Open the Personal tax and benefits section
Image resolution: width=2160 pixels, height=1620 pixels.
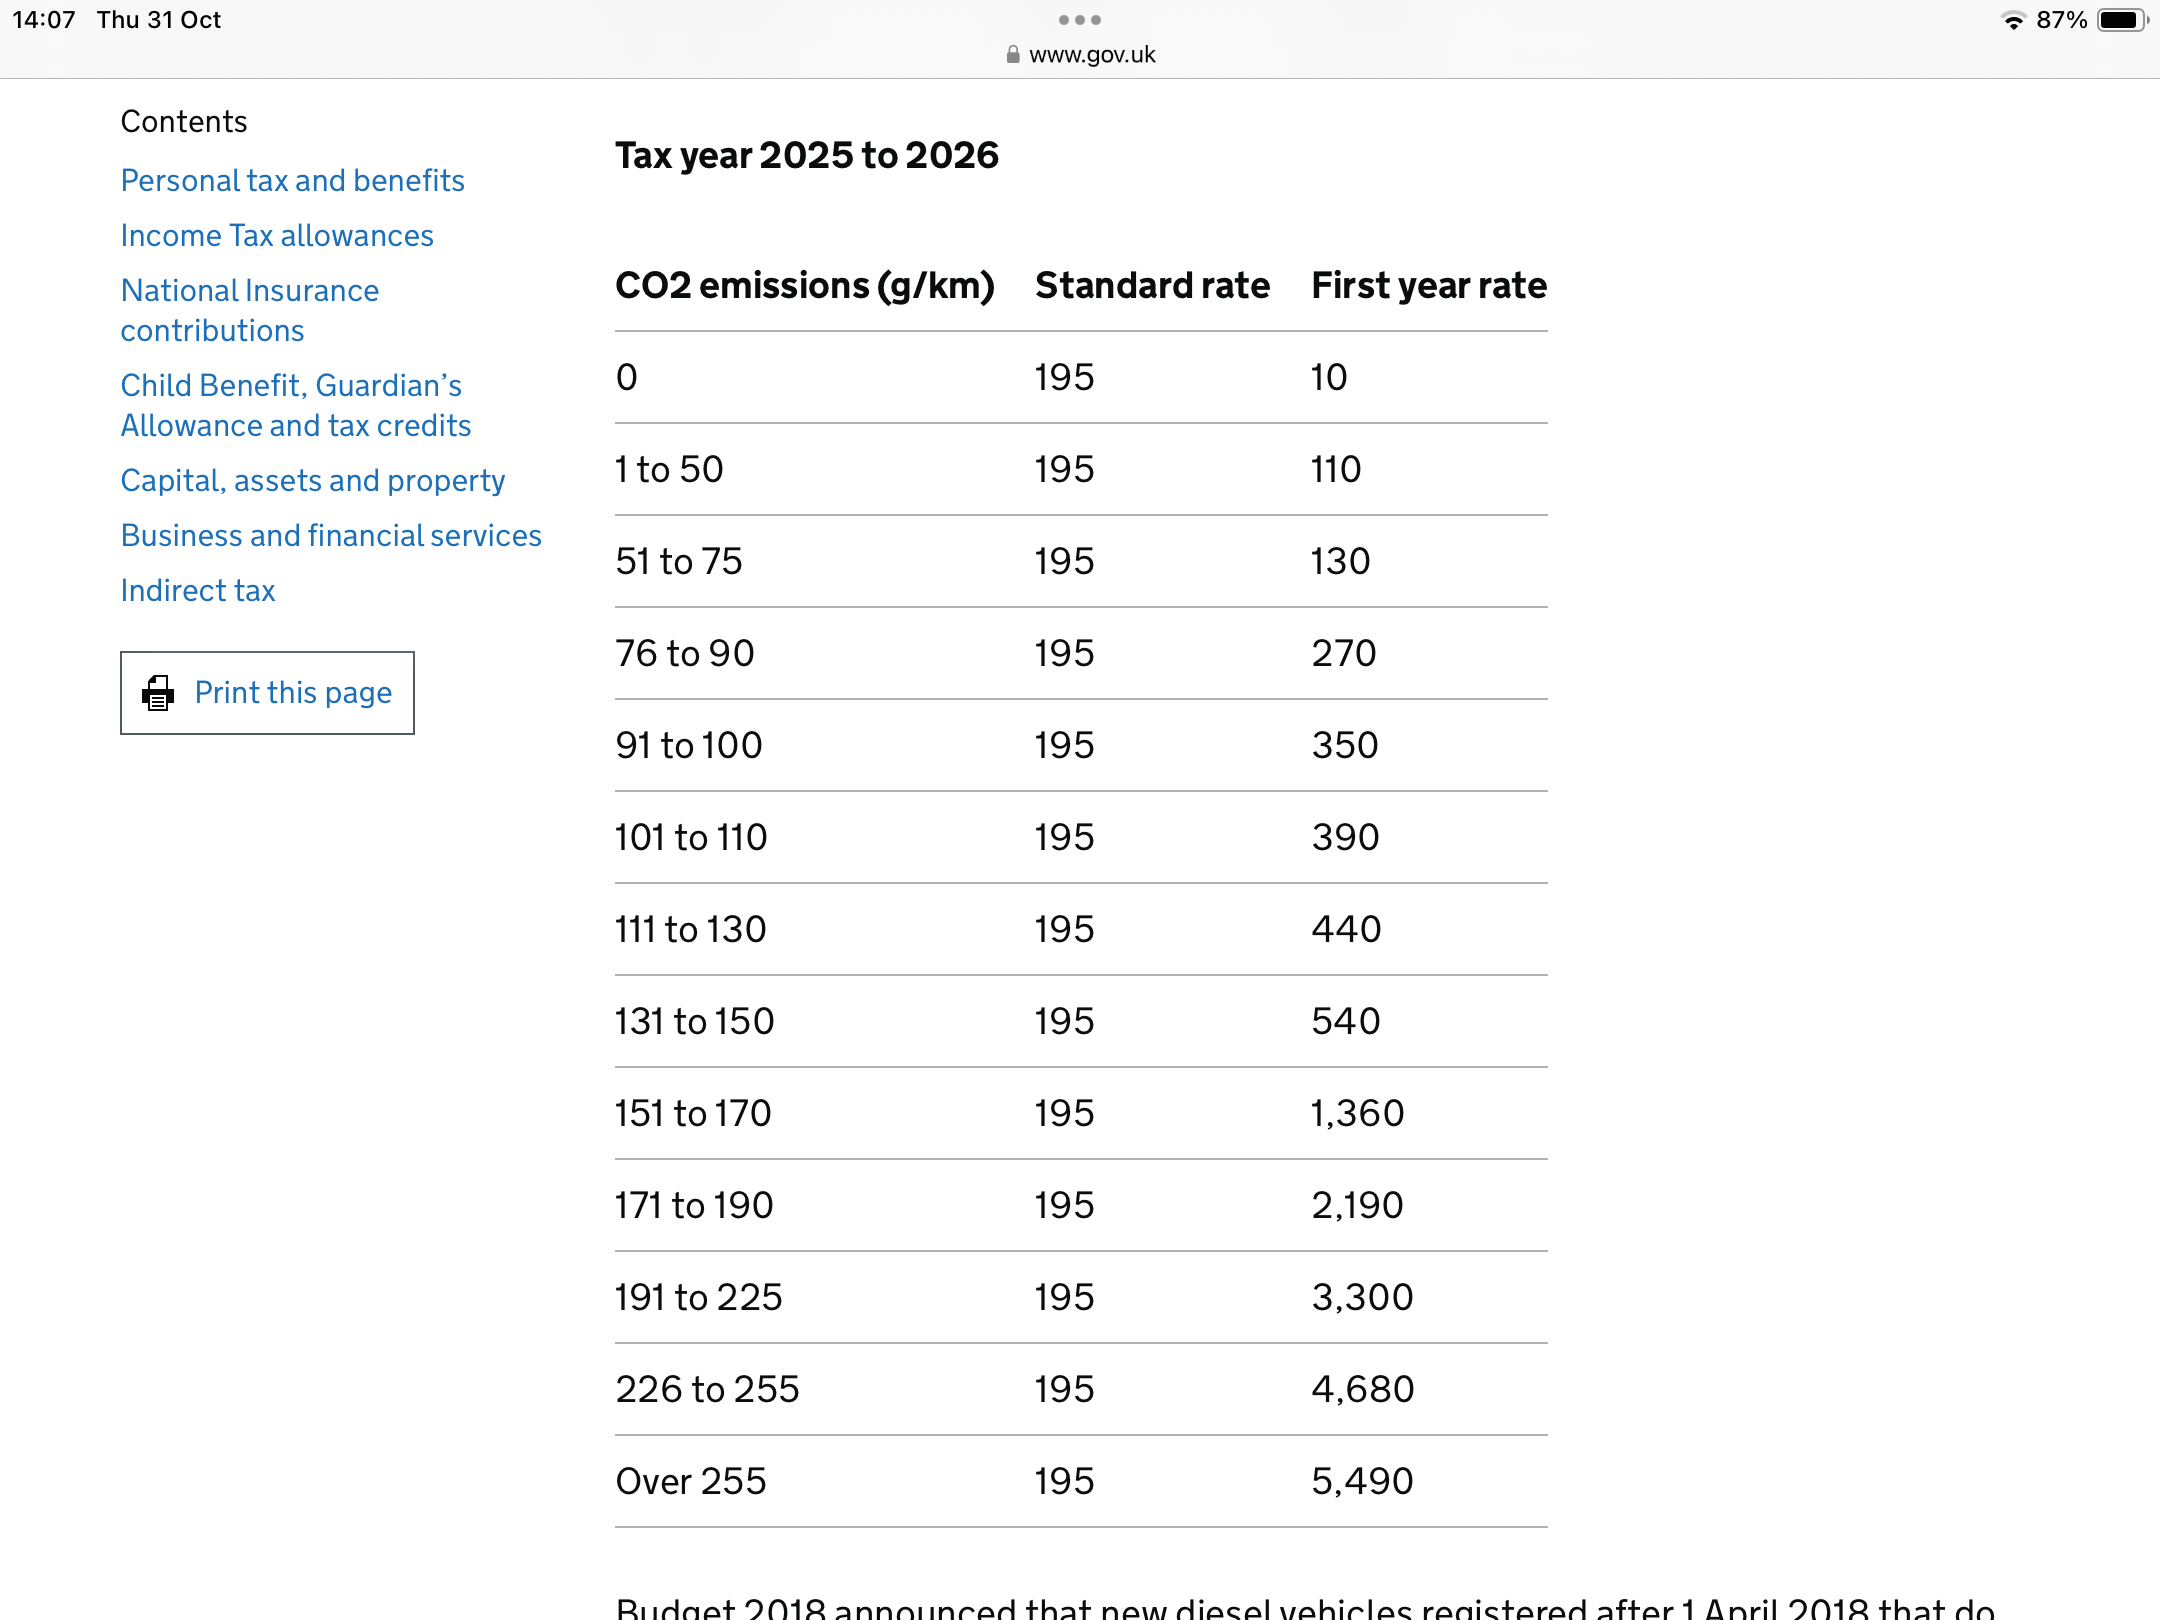pos(292,181)
